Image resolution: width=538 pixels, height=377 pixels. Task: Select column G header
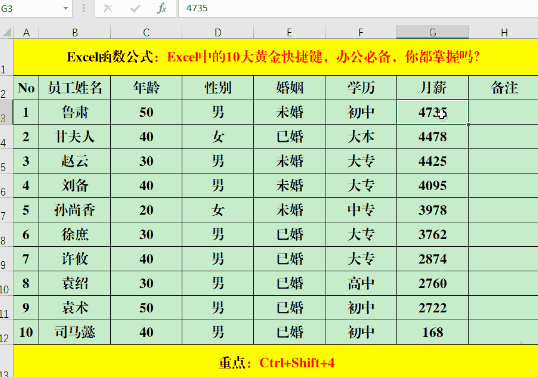point(433,33)
